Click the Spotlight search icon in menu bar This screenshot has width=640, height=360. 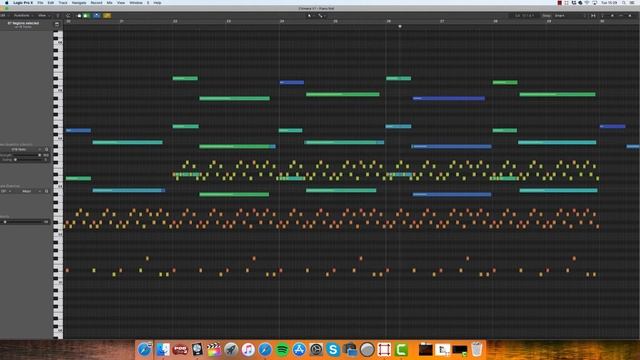pos(624,3)
